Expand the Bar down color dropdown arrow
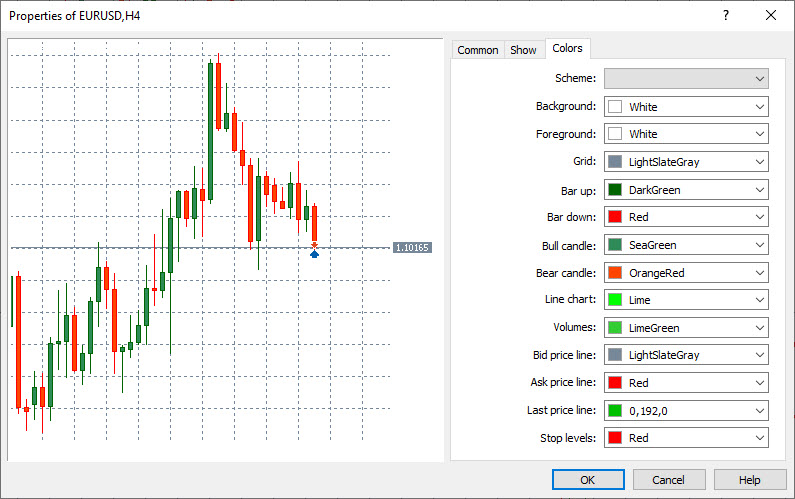The height and width of the screenshot is (499, 795). pos(760,217)
